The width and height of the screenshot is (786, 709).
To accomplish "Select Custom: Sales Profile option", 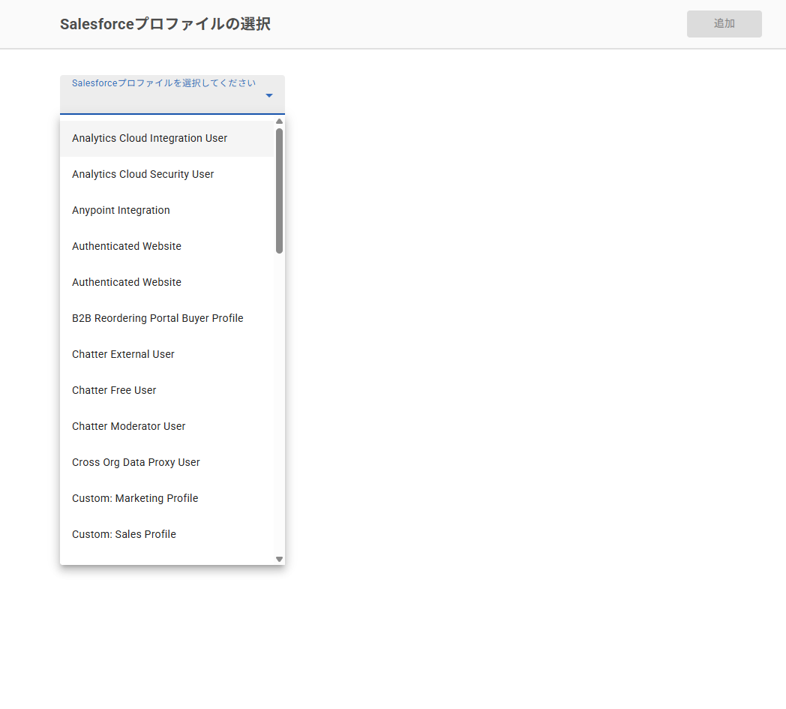I will pos(167,535).
